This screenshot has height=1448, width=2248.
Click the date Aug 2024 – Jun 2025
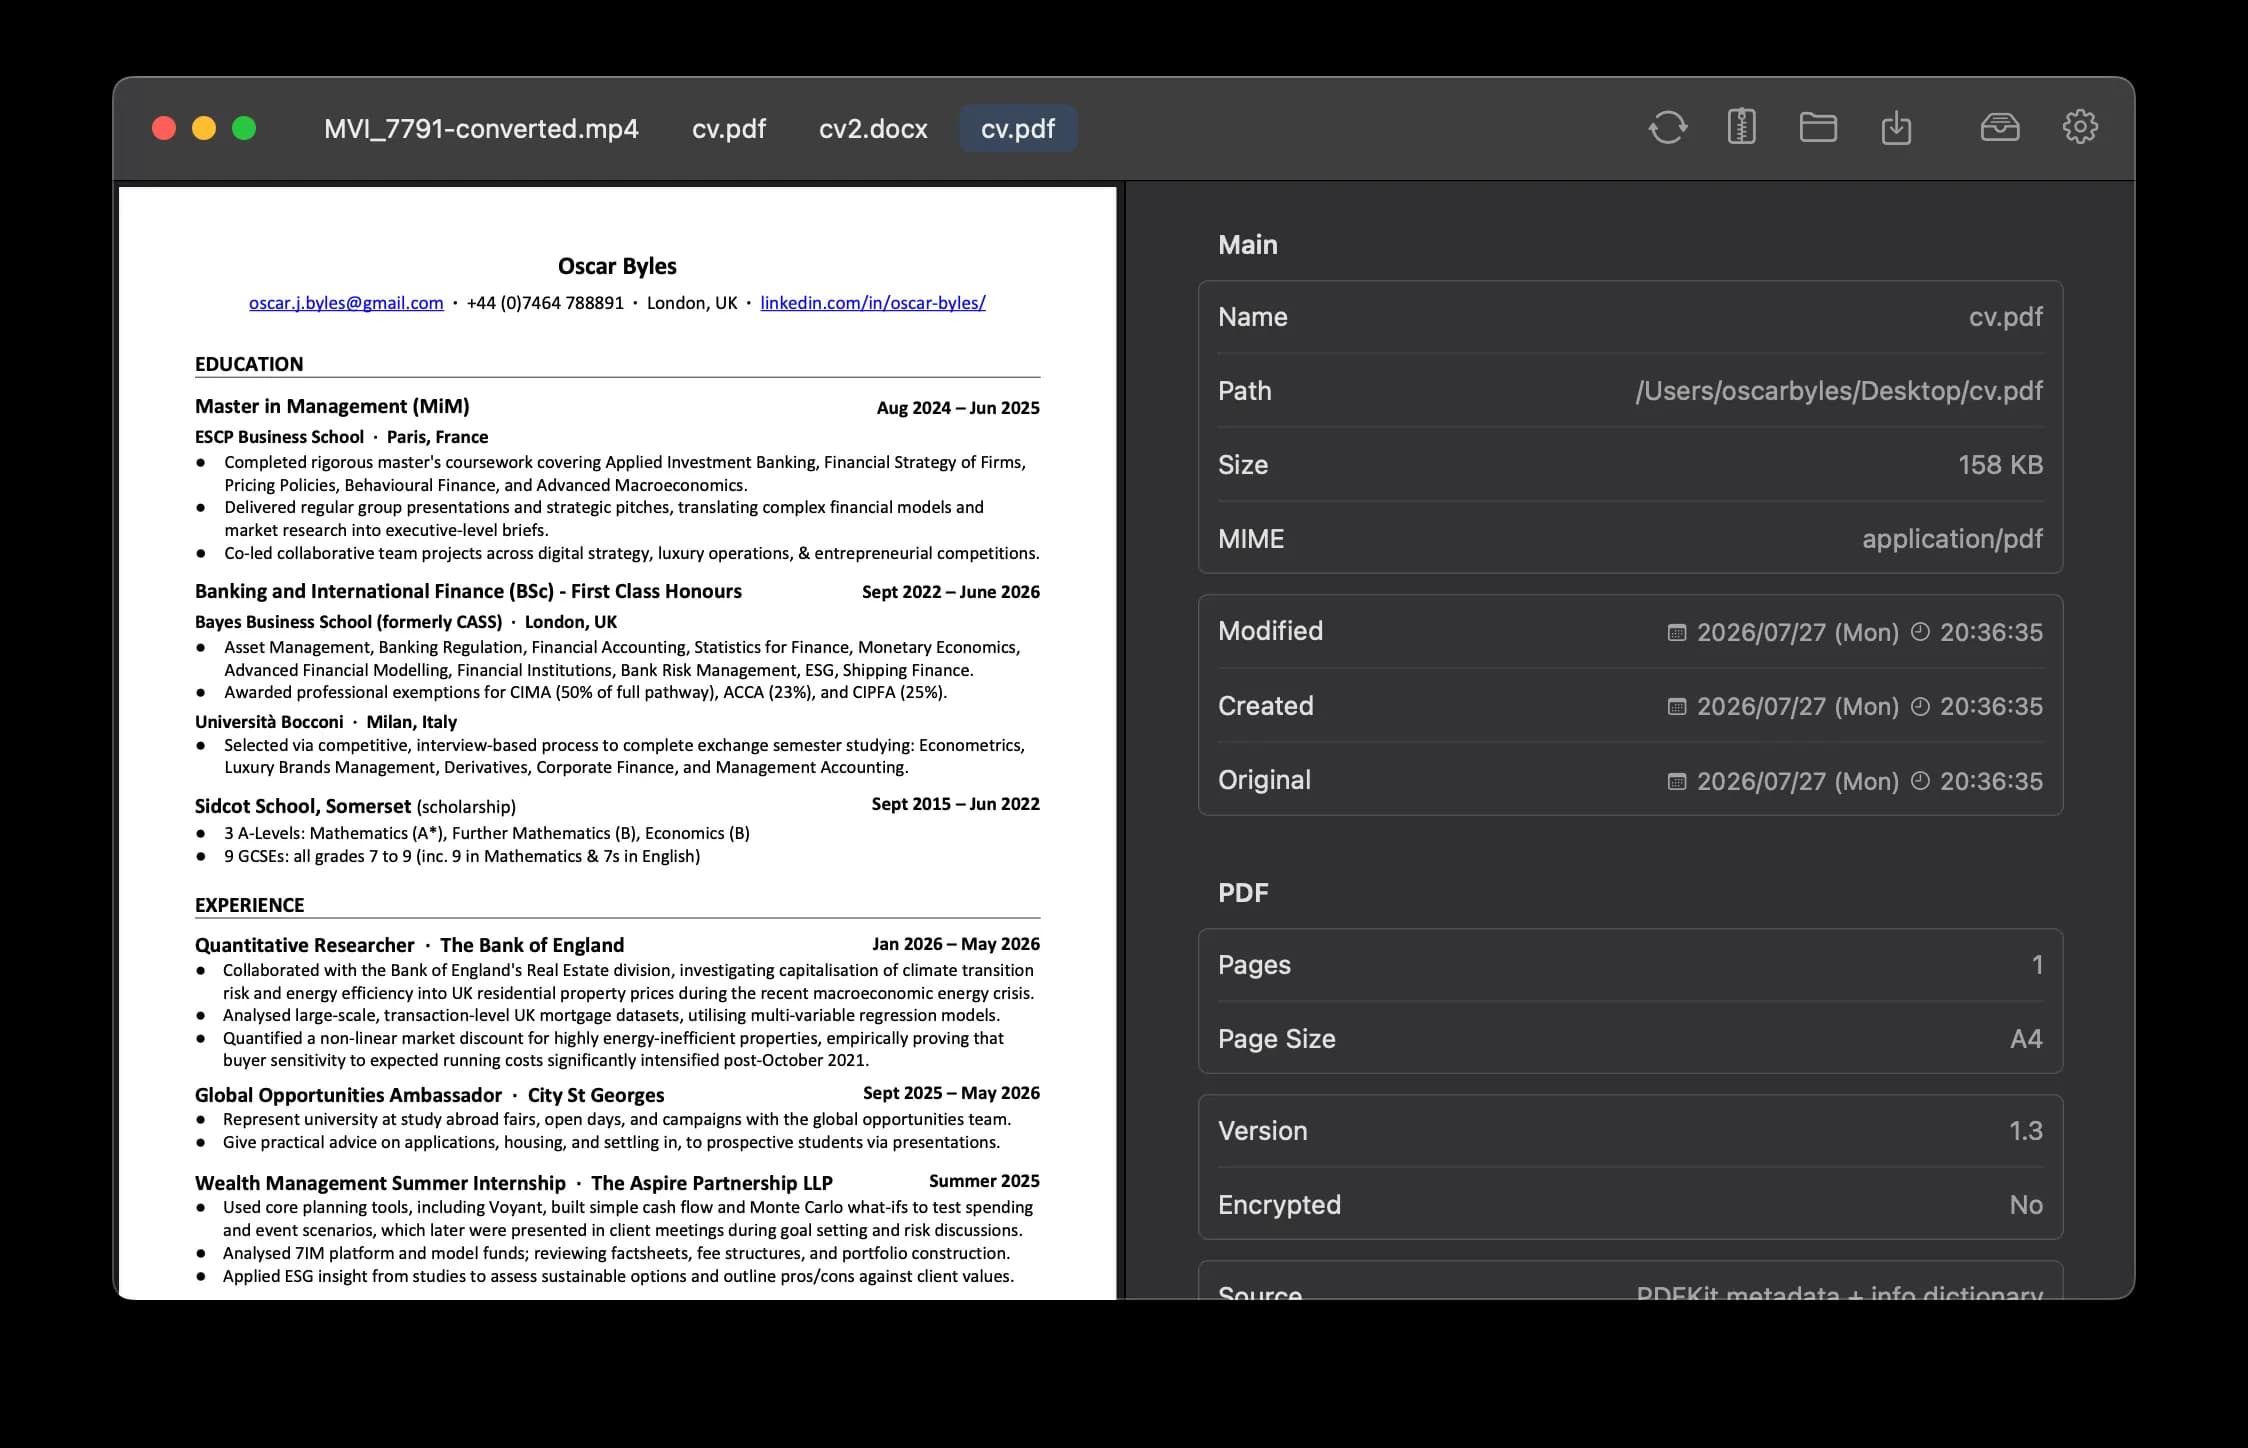coord(958,408)
